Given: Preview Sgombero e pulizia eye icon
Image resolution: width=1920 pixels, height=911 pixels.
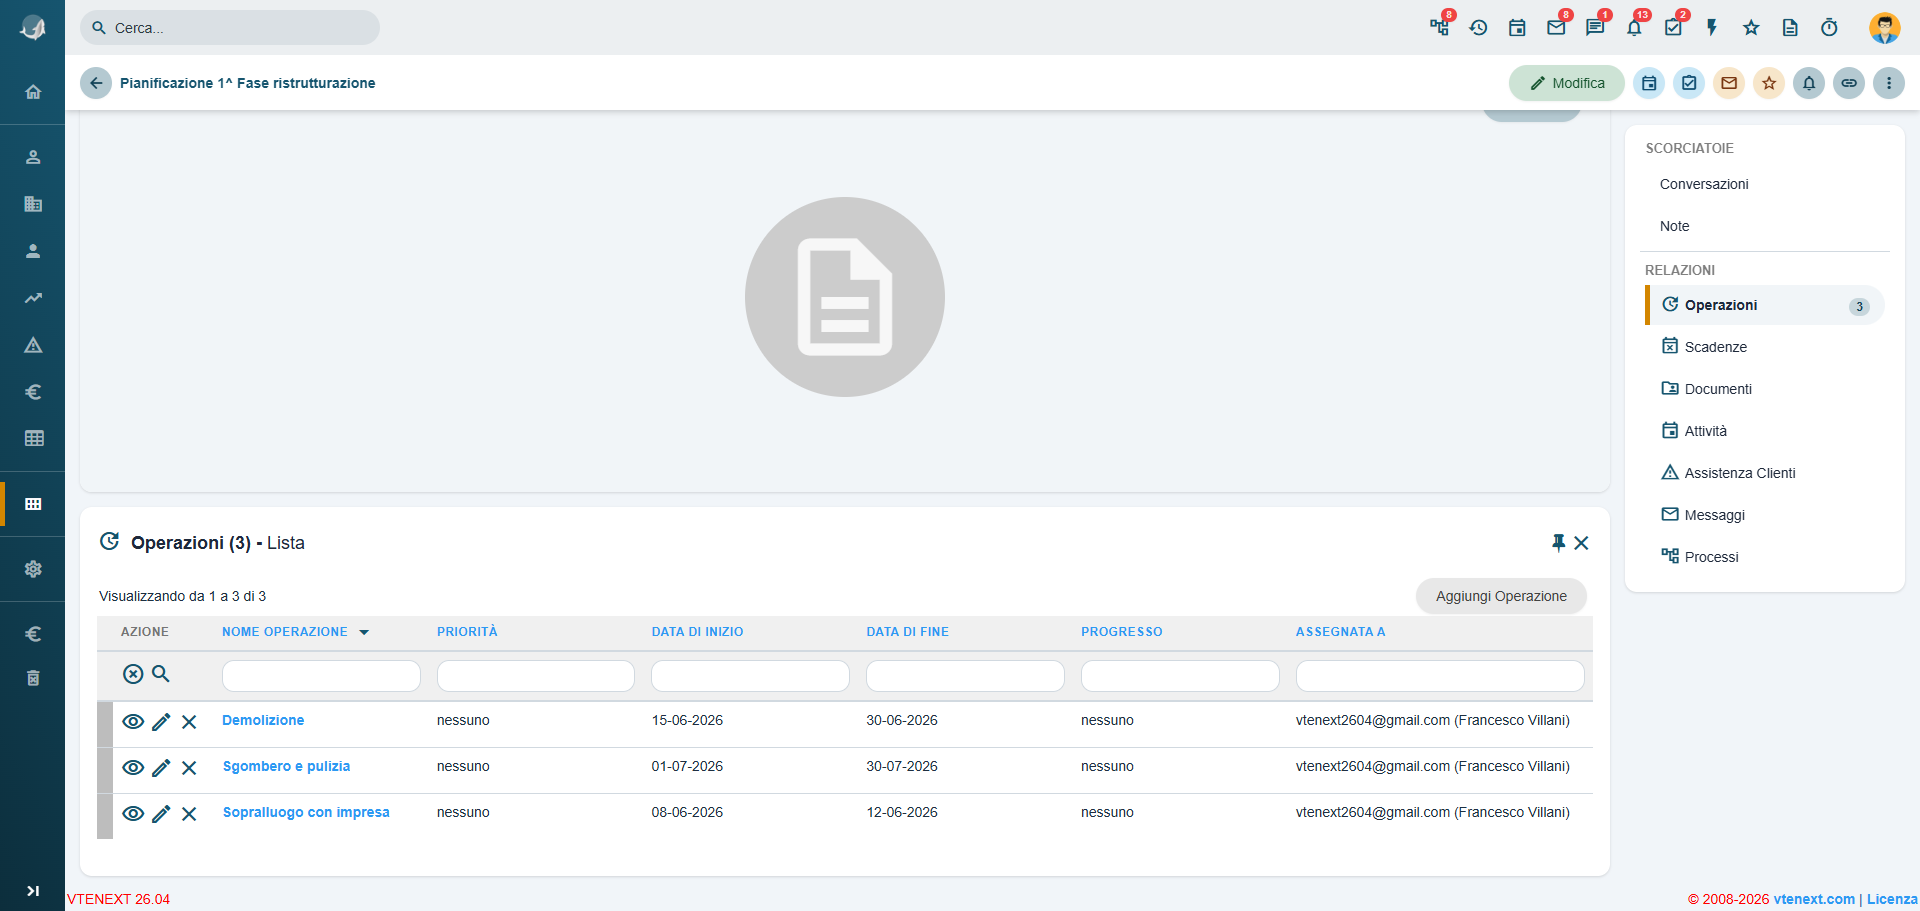Looking at the screenshot, I should [133, 768].
